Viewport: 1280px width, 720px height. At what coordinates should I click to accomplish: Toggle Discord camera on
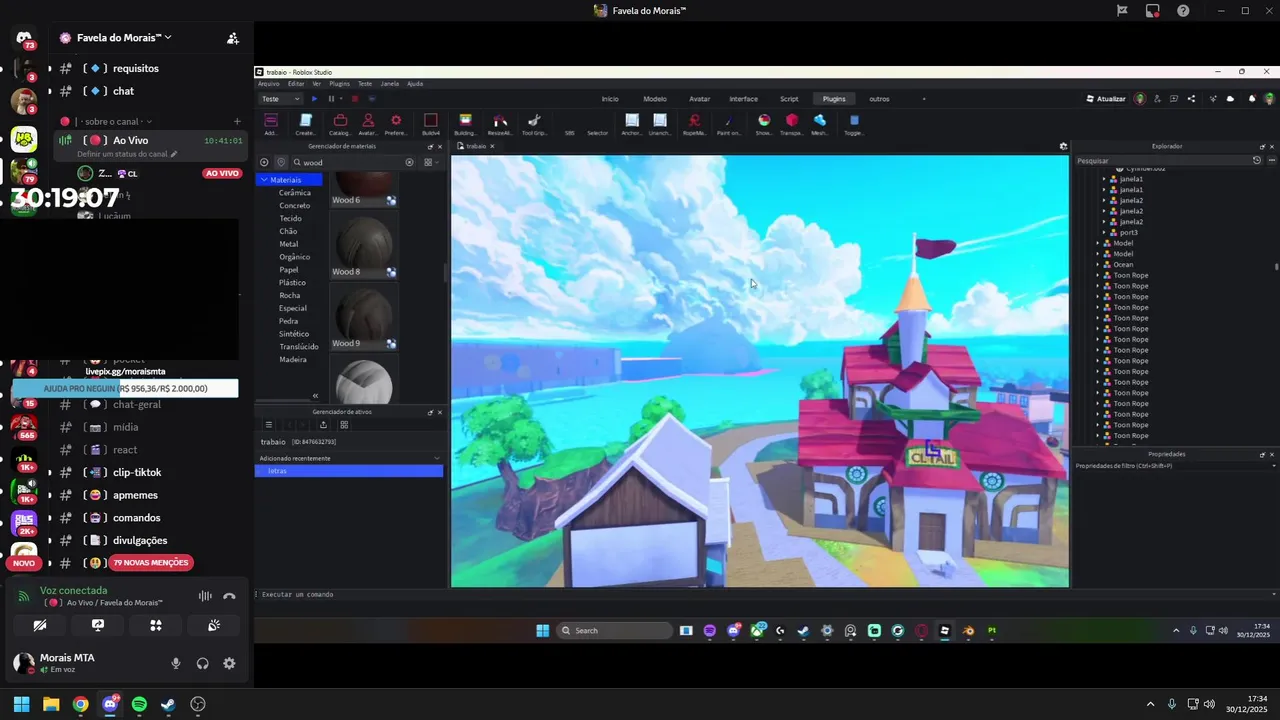pyautogui.click(x=40, y=625)
